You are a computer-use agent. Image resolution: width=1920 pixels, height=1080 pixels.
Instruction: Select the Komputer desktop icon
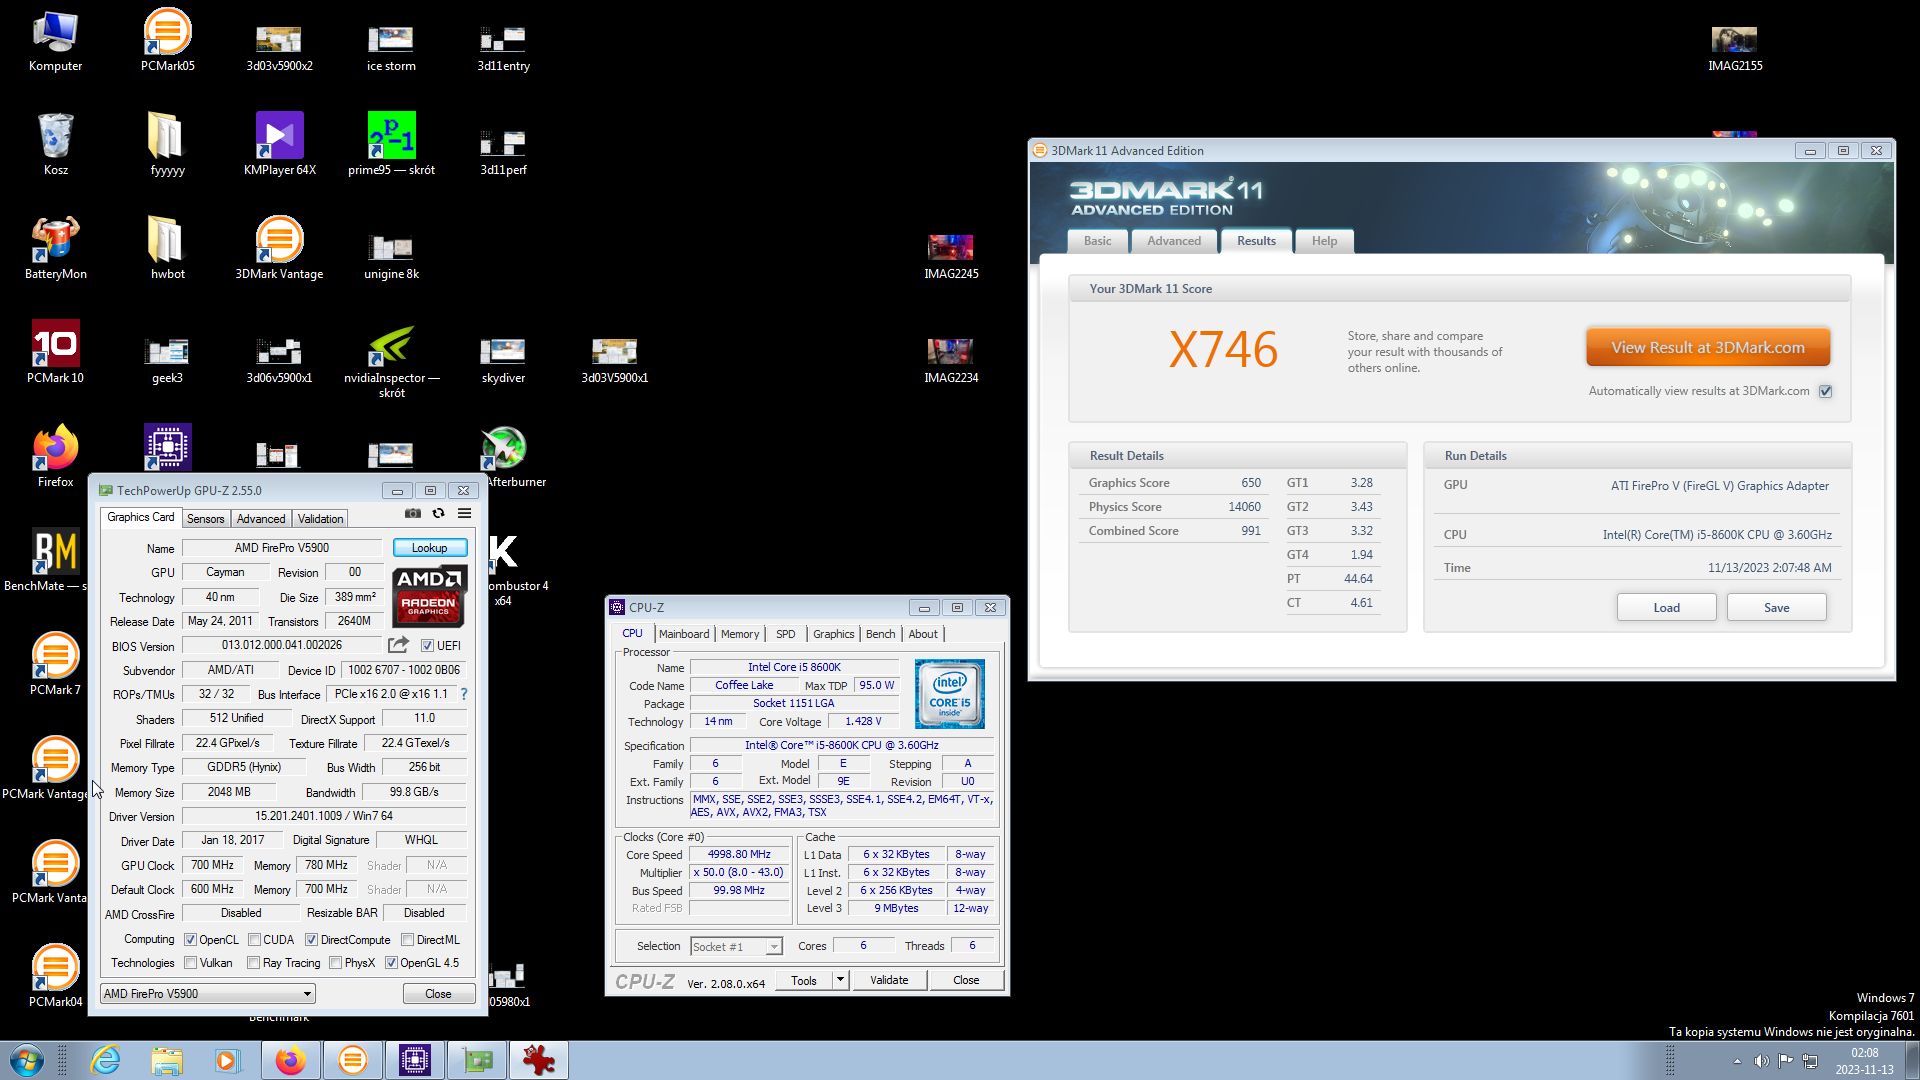coord(55,40)
